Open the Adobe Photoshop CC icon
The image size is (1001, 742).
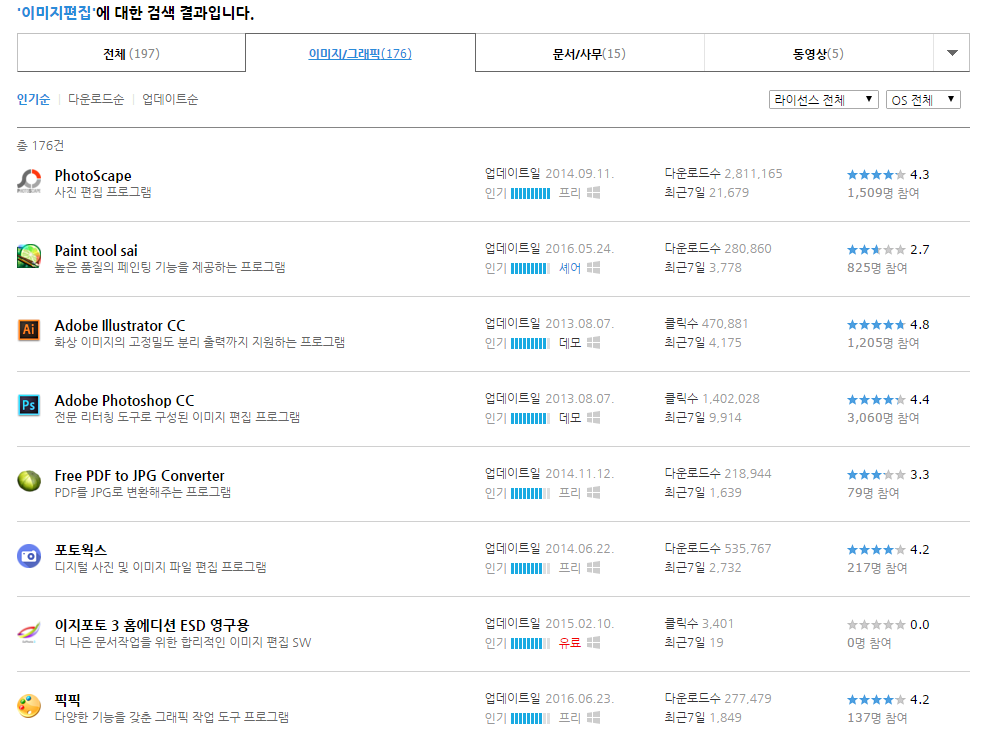[x=29, y=405]
